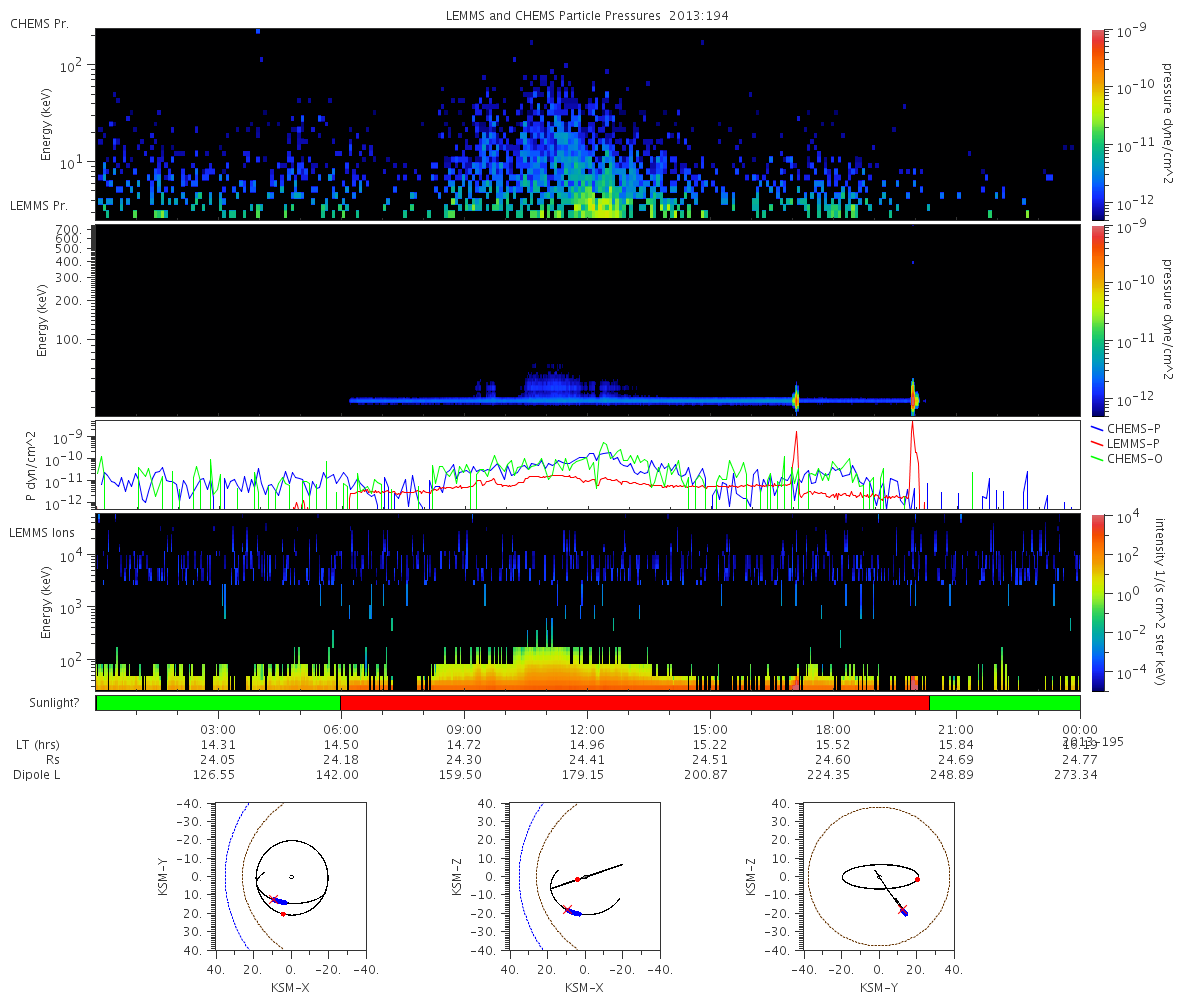Click the Rs value 24.05

click(218, 760)
